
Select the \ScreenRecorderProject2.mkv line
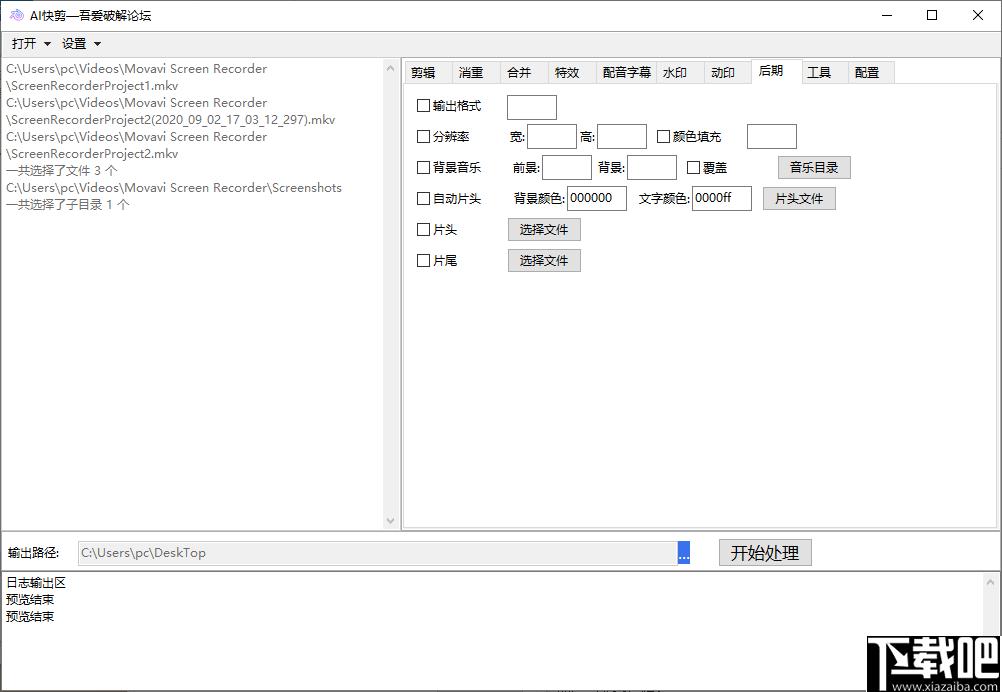(x=92, y=153)
